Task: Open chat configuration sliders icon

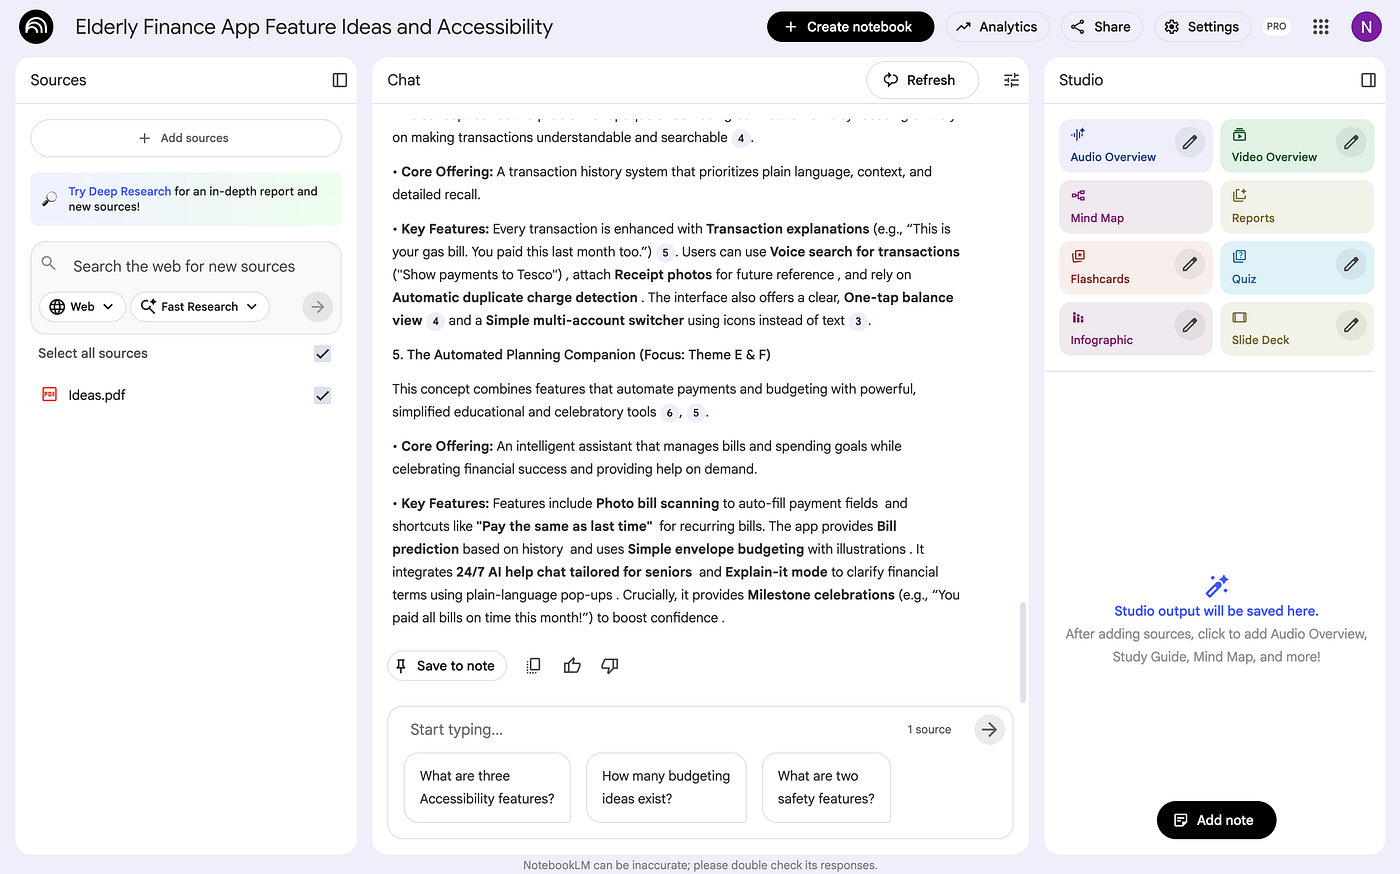Action: click(1011, 80)
